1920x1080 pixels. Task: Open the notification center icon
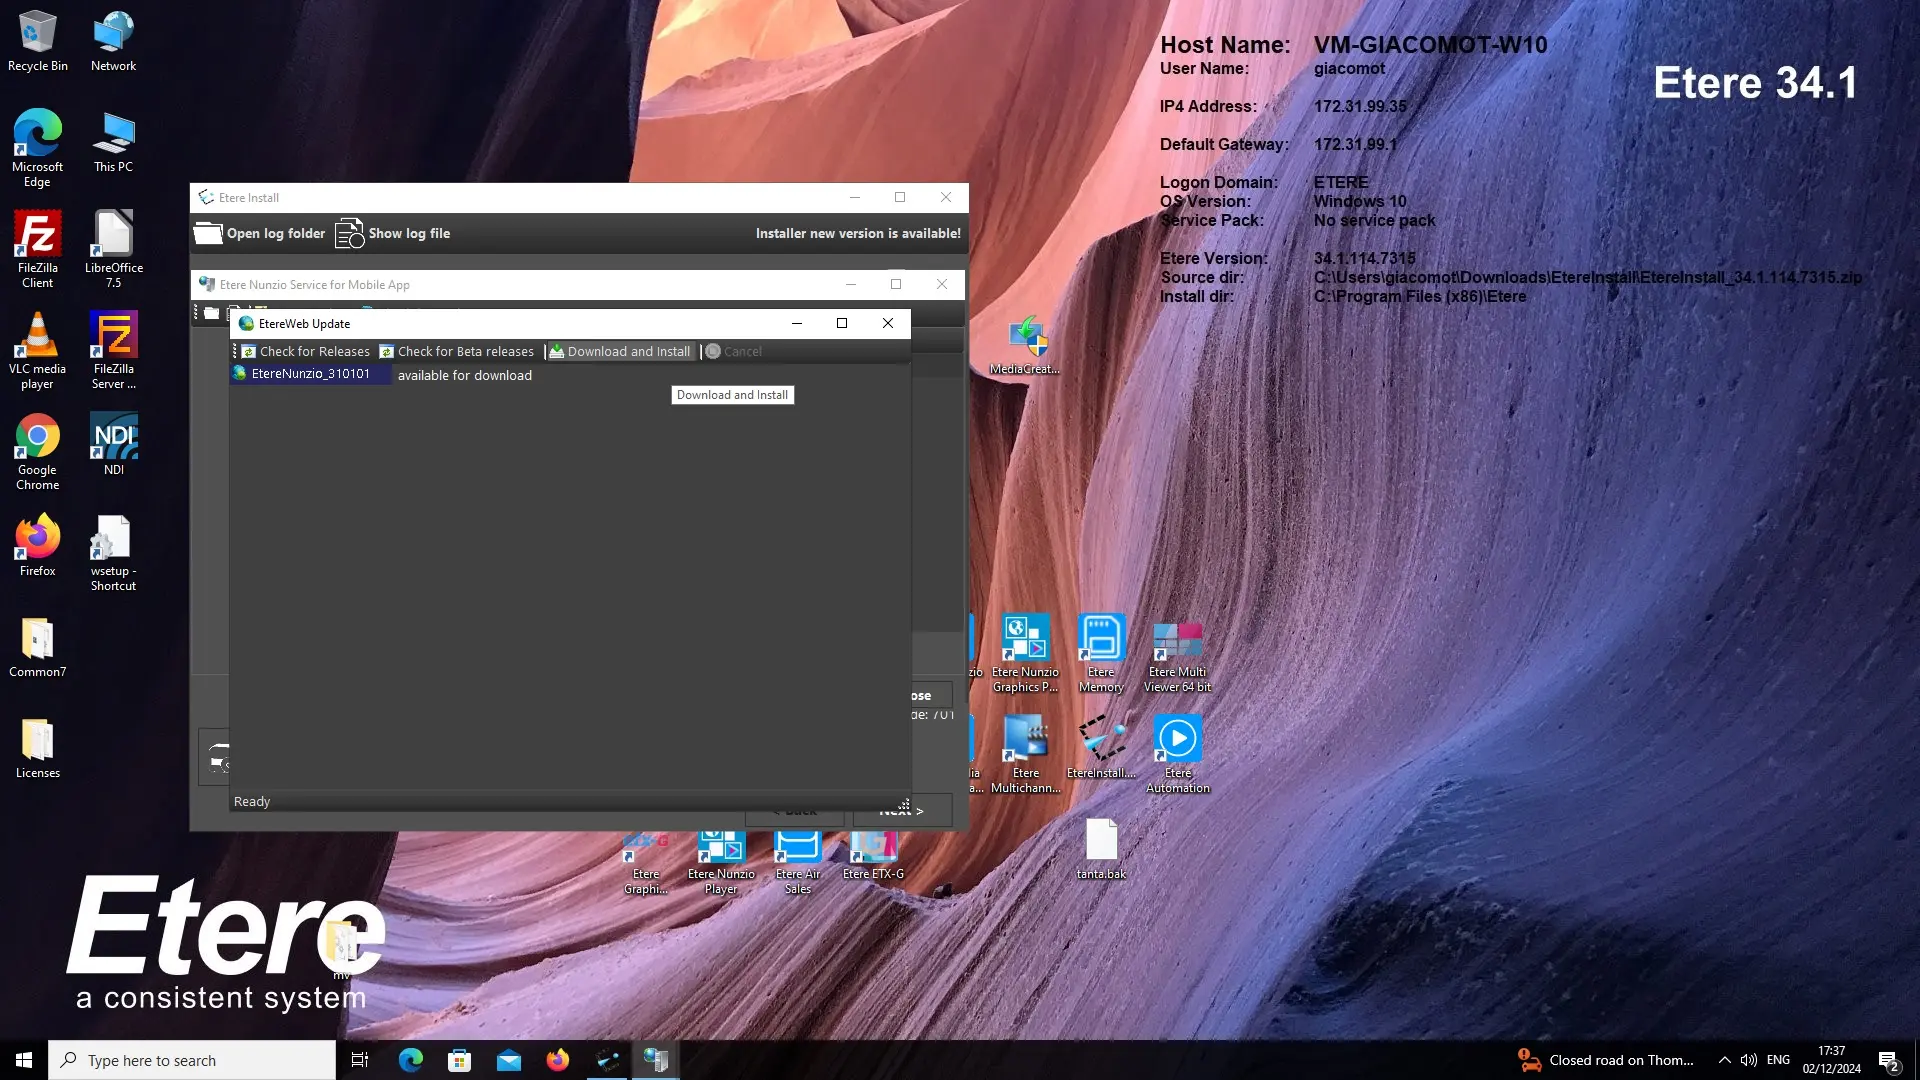click(1888, 1060)
